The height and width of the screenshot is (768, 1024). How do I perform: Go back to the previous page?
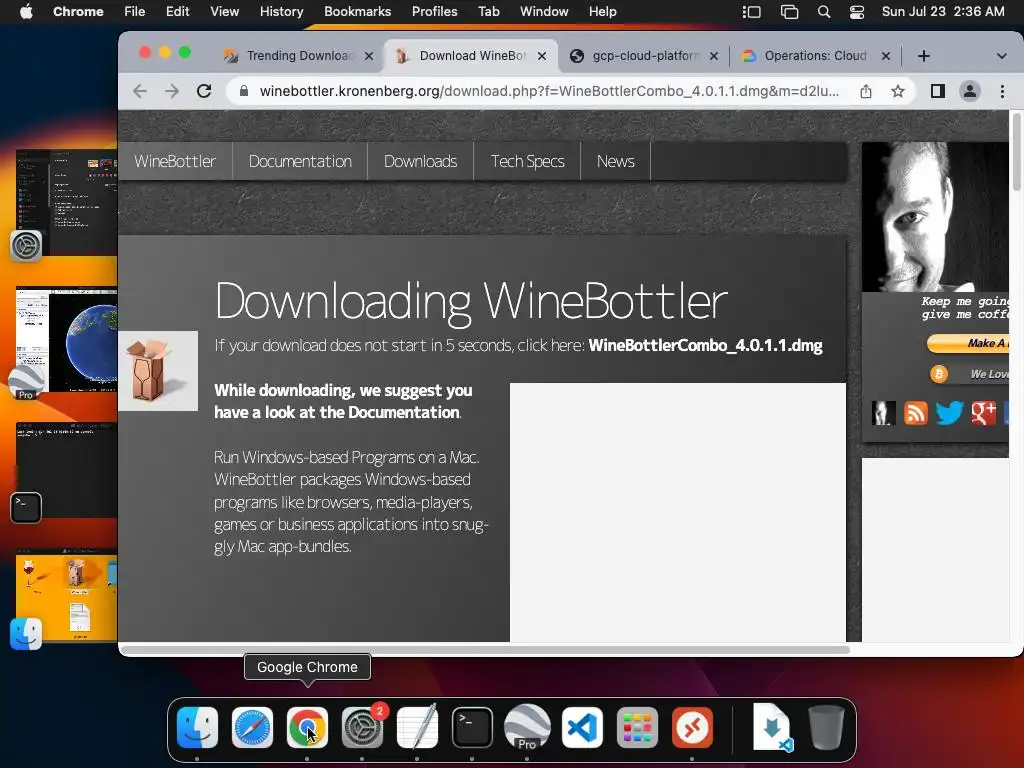pyautogui.click(x=140, y=91)
